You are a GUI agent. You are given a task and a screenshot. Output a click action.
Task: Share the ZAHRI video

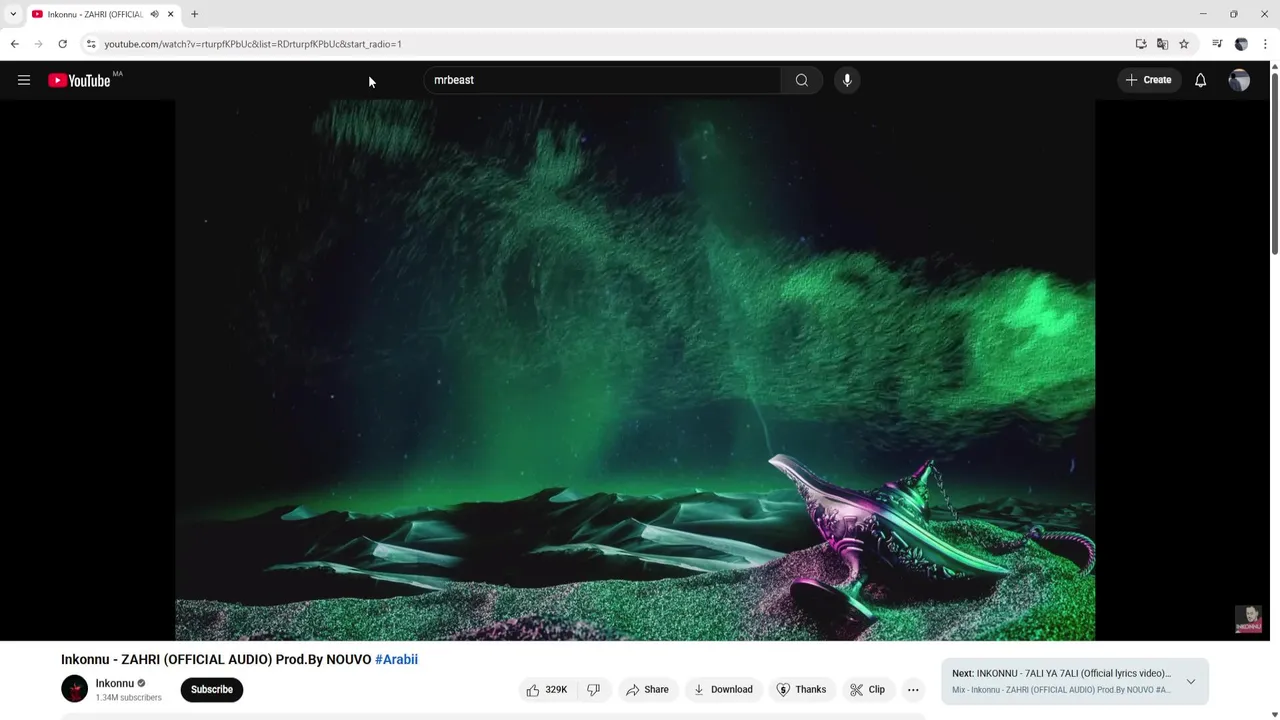(x=647, y=689)
